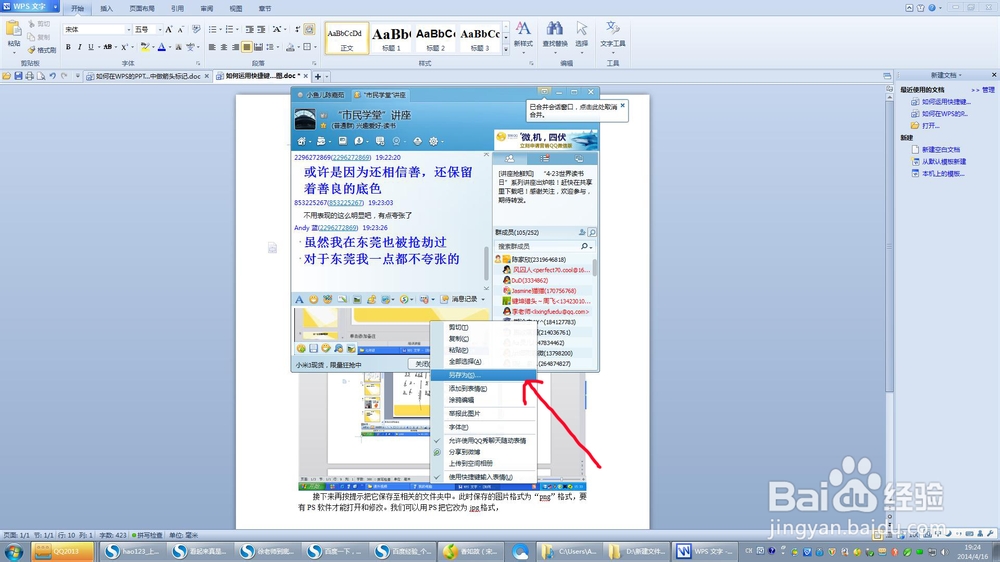Switch to the 页面布局 ribbon tab
1000x562 pixels.
[142, 8]
